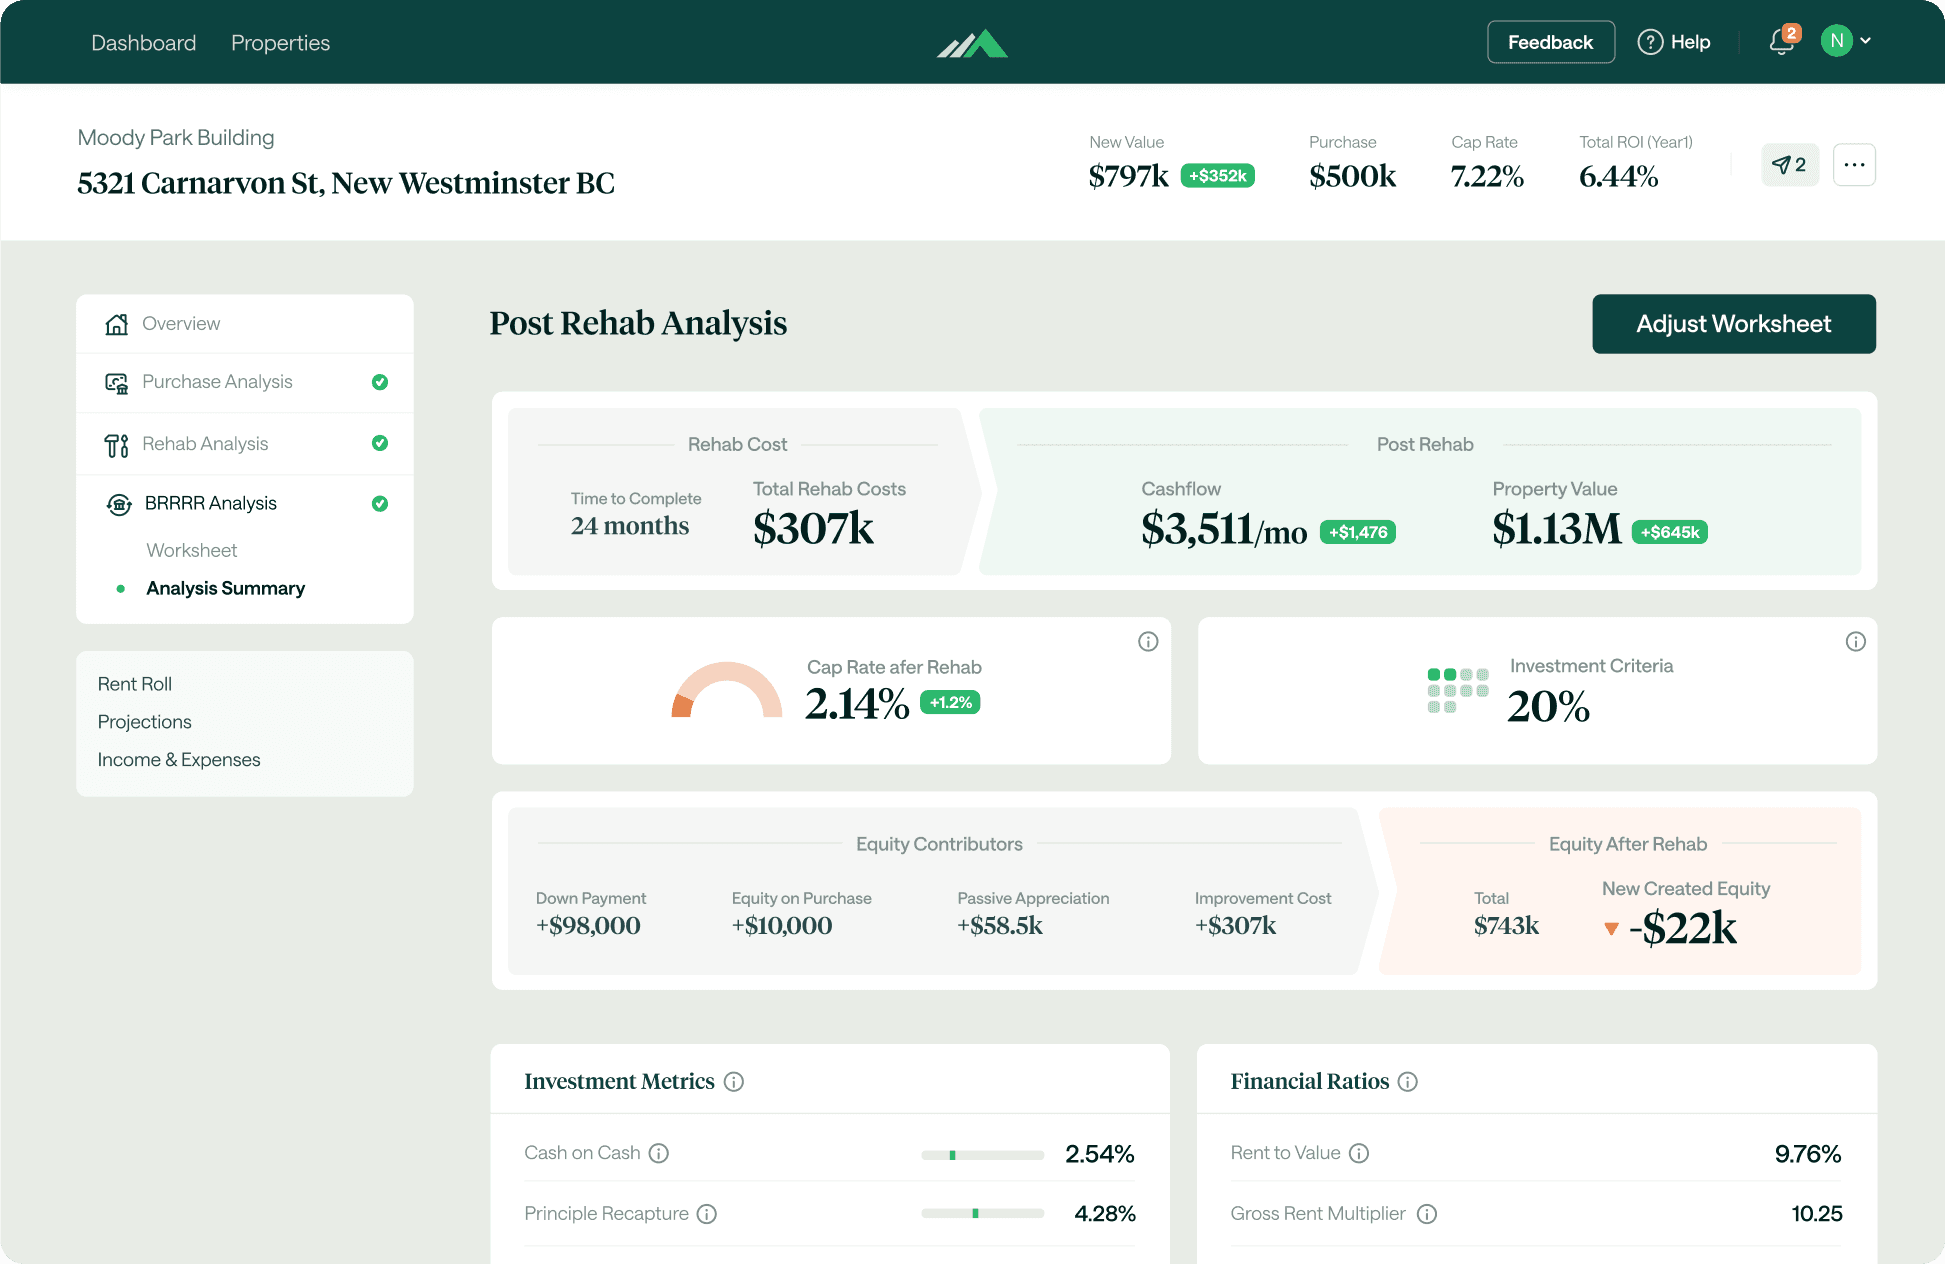The image size is (1945, 1264).
Task: Click the $3,511/mo cashflow value
Action: (1224, 529)
